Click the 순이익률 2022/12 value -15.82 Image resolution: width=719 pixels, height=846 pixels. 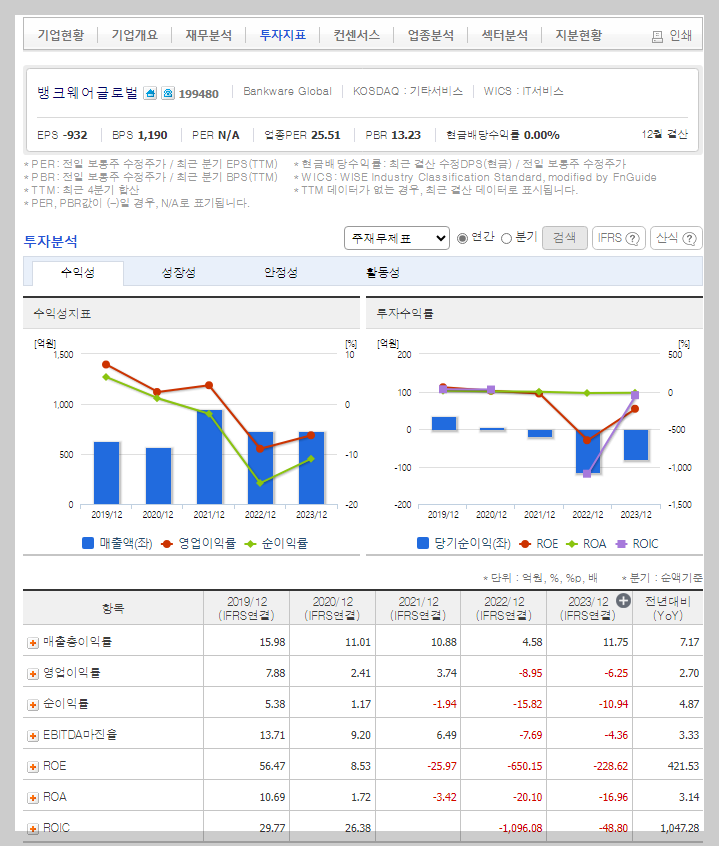click(x=527, y=704)
